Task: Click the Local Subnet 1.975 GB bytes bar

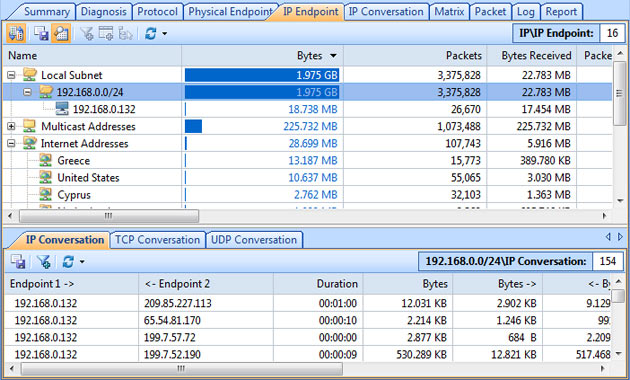Action: 262,75
